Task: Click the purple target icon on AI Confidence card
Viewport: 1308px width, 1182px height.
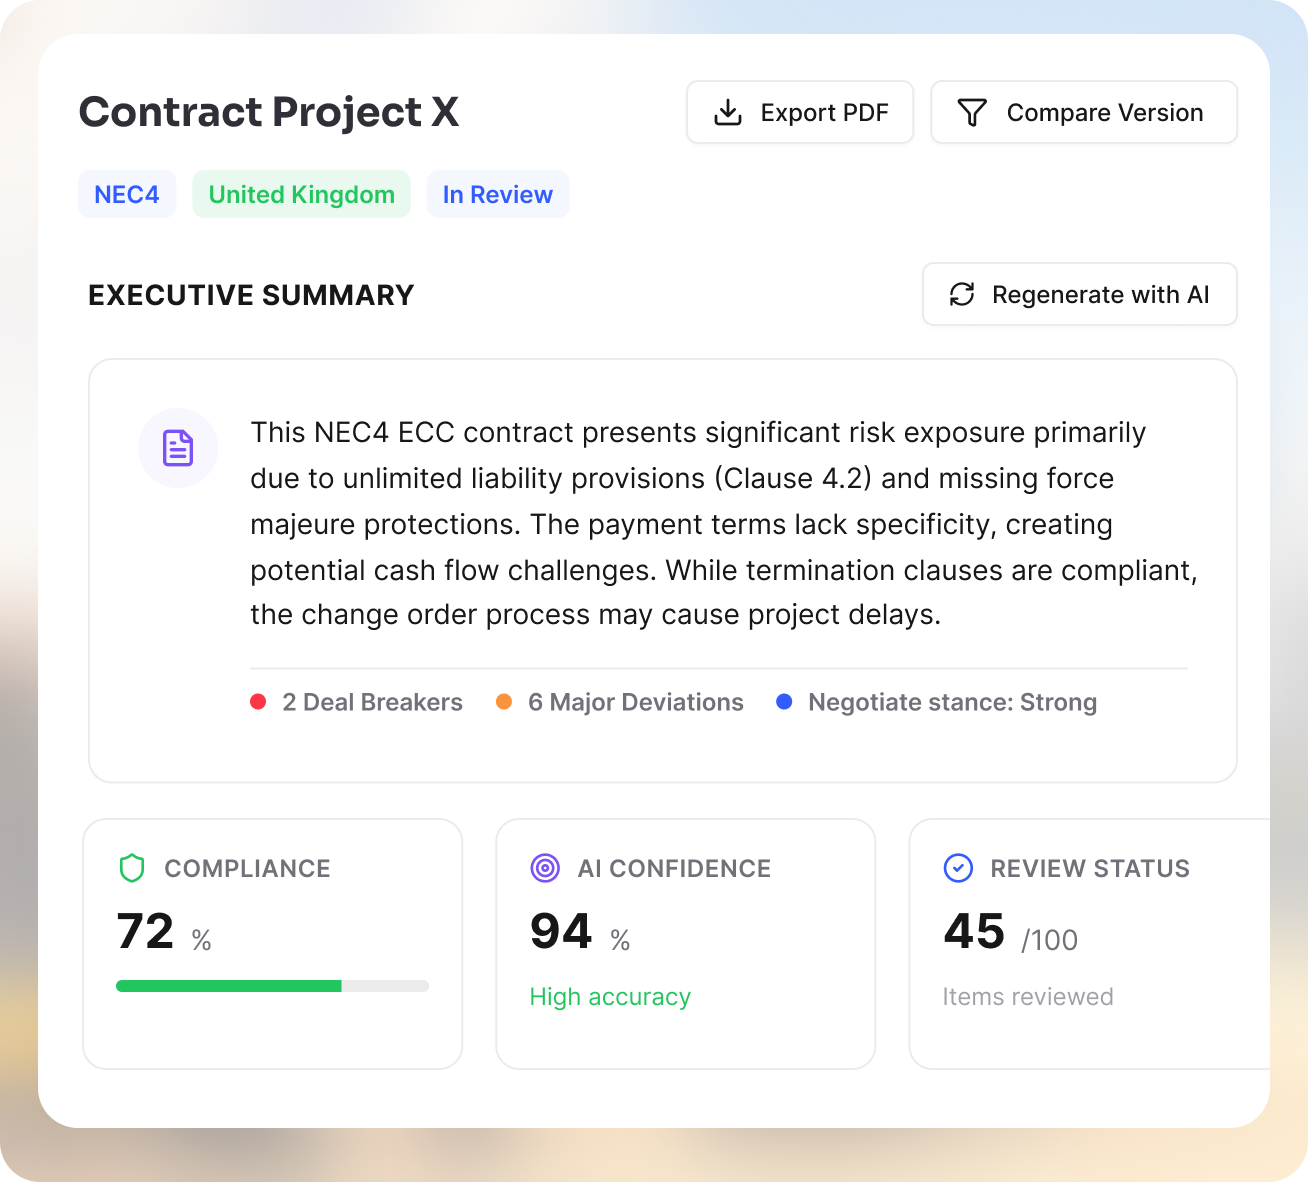Action: coord(544,868)
